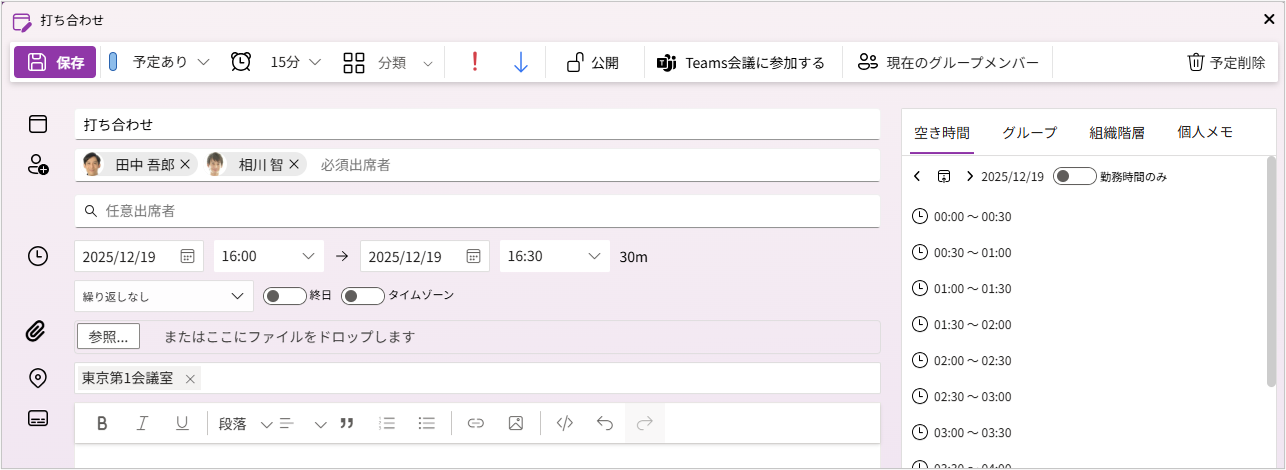Click the paperclip attachment icon
Viewport: 1286px width, 470px height.
(x=38, y=332)
